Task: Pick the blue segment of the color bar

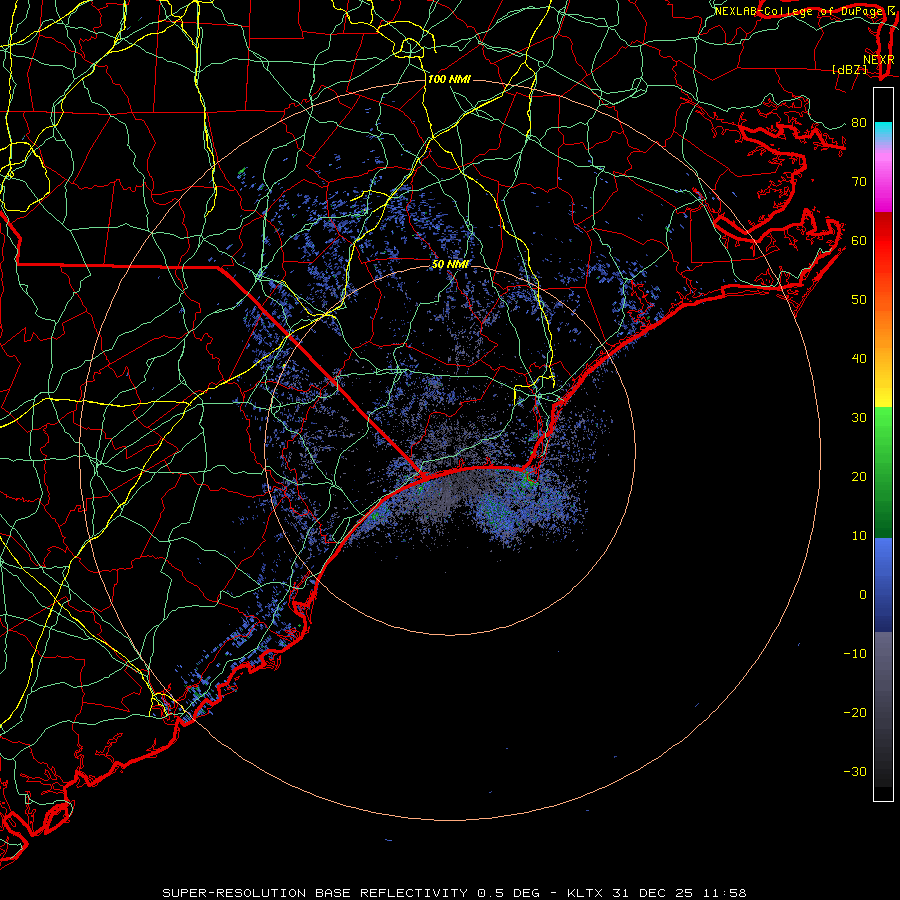Action: pyautogui.click(x=883, y=585)
